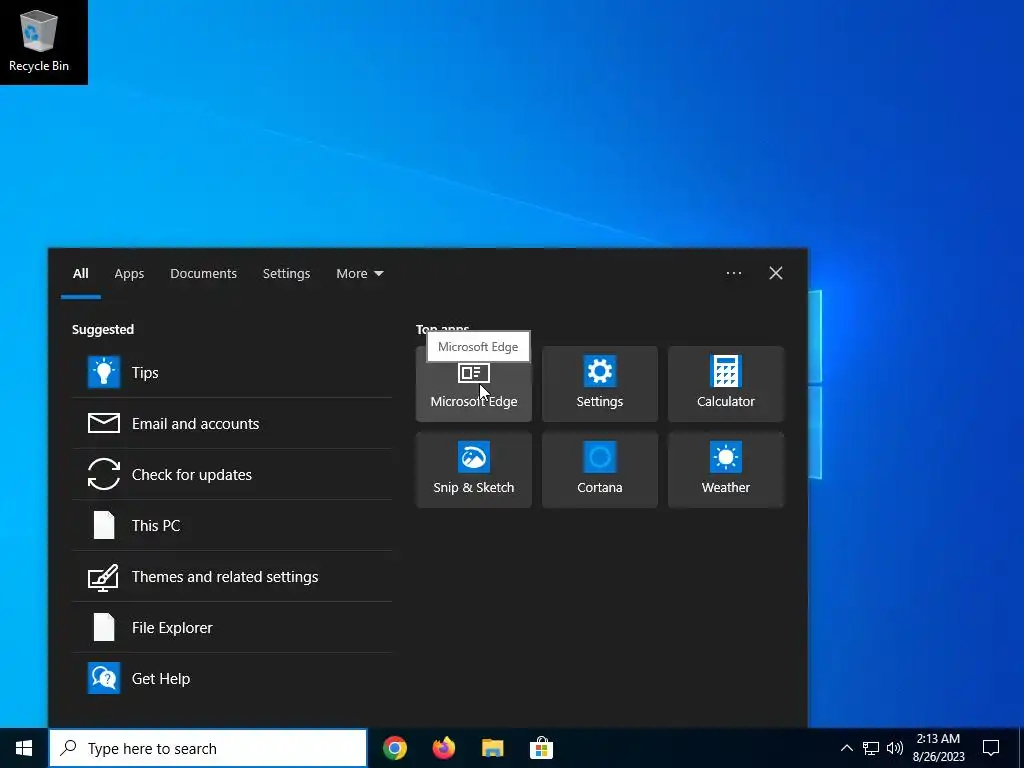The height and width of the screenshot is (768, 1024).
Task: Switch to the All search tab
Action: point(80,274)
